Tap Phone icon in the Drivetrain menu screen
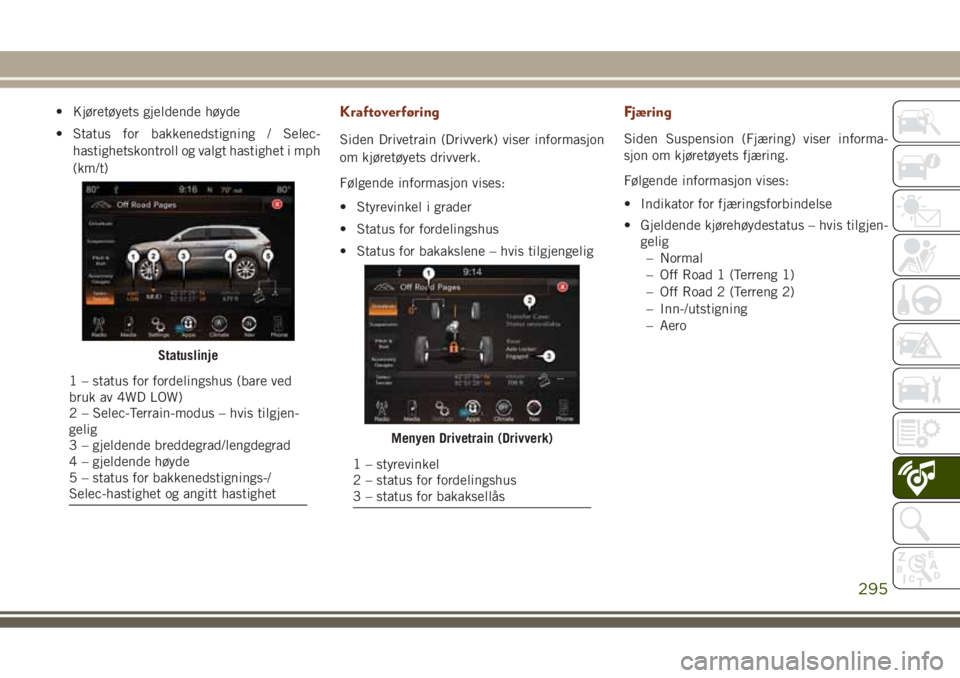960x678 pixels. [x=564, y=410]
